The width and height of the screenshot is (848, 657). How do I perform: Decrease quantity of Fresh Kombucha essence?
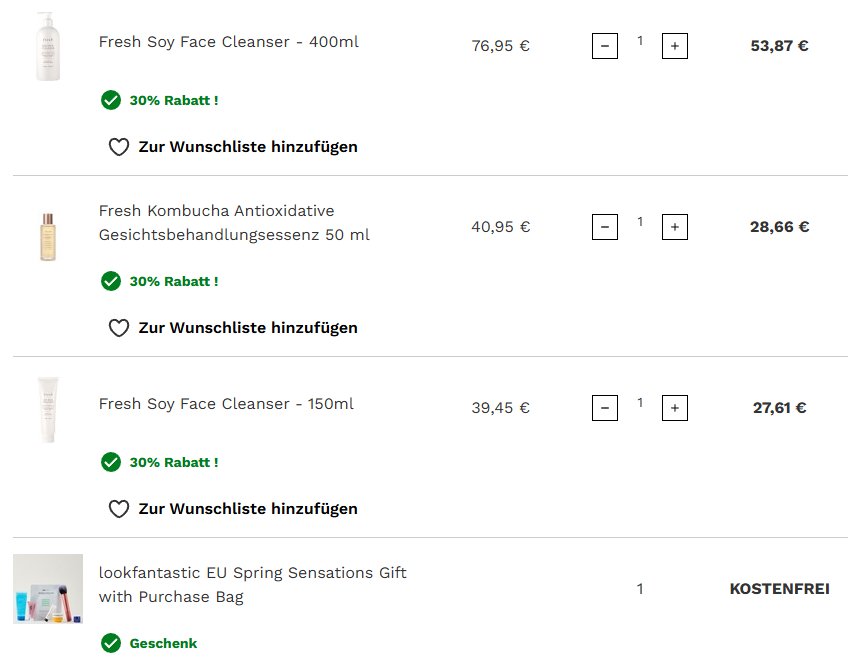[x=605, y=227]
